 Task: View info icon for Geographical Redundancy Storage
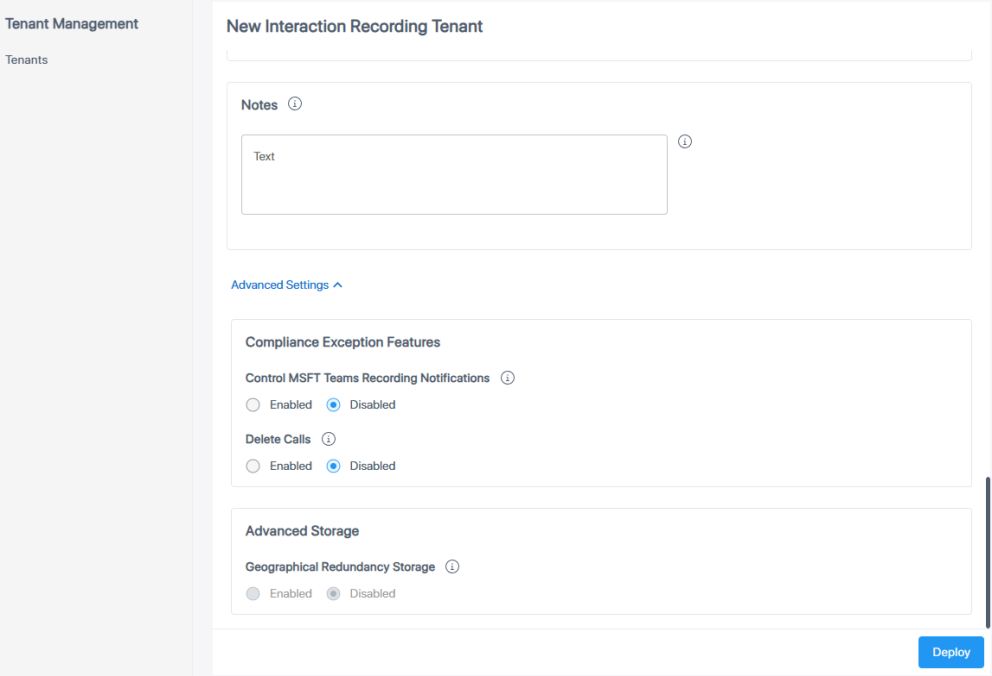point(452,567)
